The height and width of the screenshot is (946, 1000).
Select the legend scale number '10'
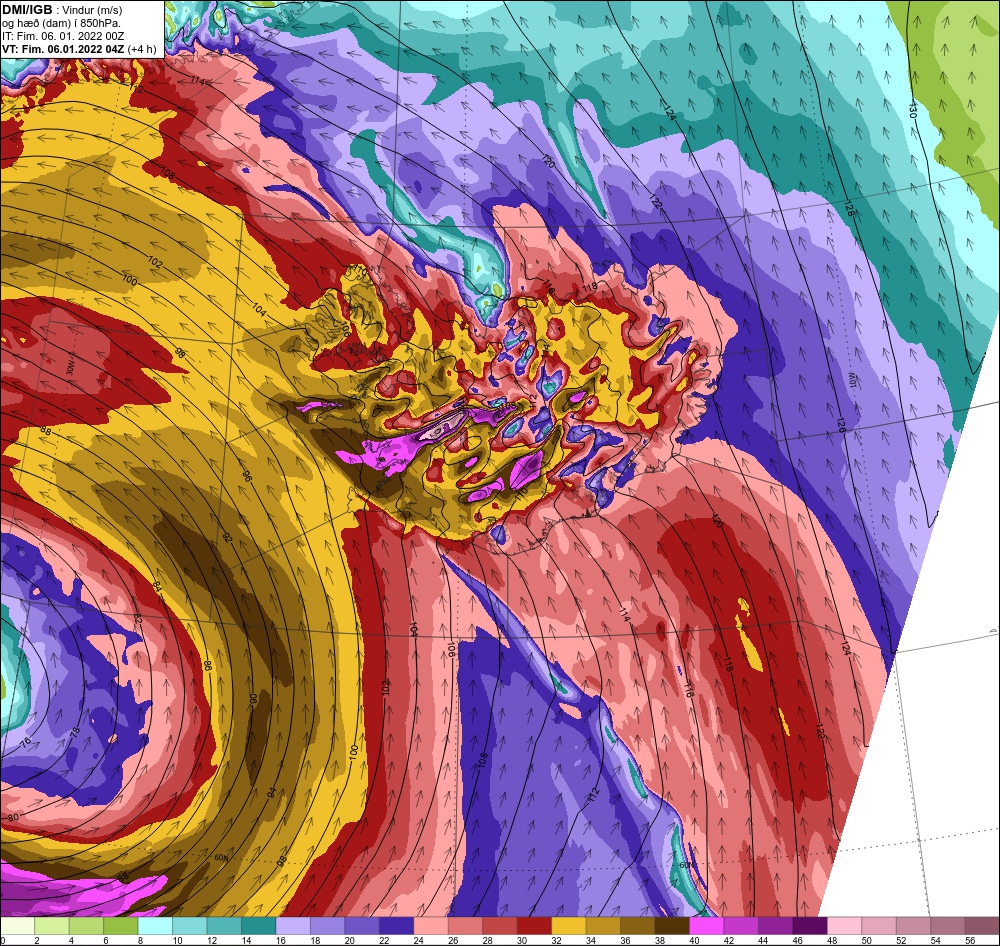tap(177, 940)
